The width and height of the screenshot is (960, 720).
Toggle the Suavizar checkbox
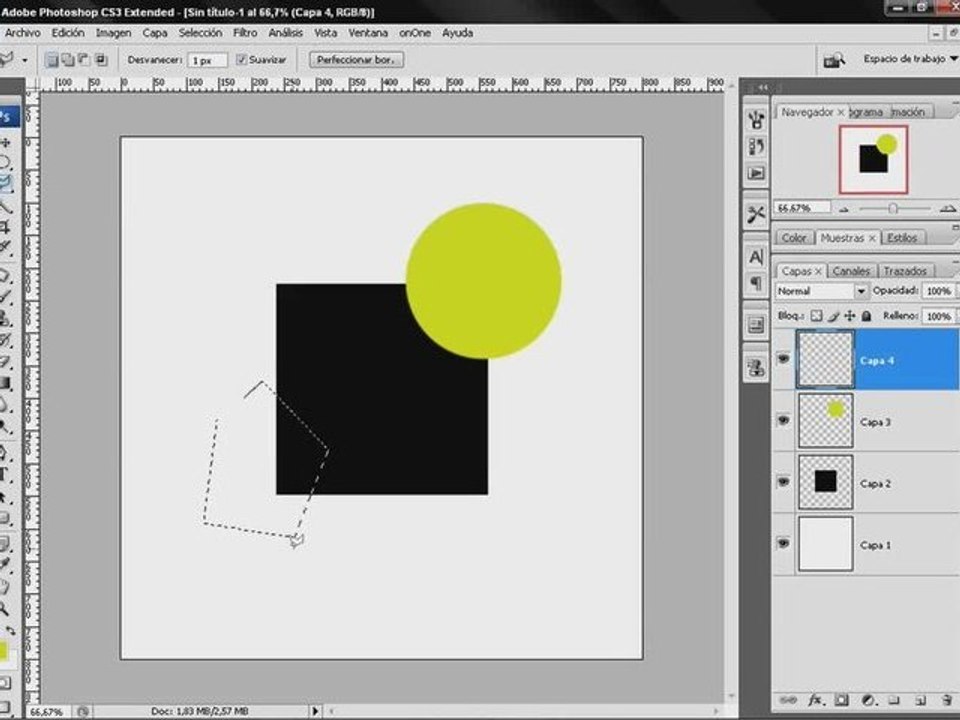(x=241, y=59)
